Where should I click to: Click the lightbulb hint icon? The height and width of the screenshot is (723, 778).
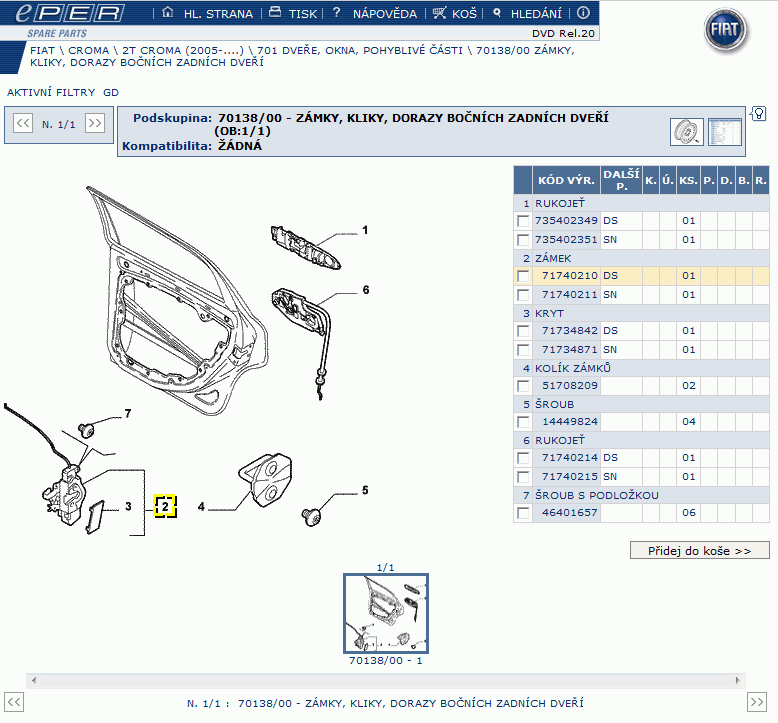tap(758, 113)
